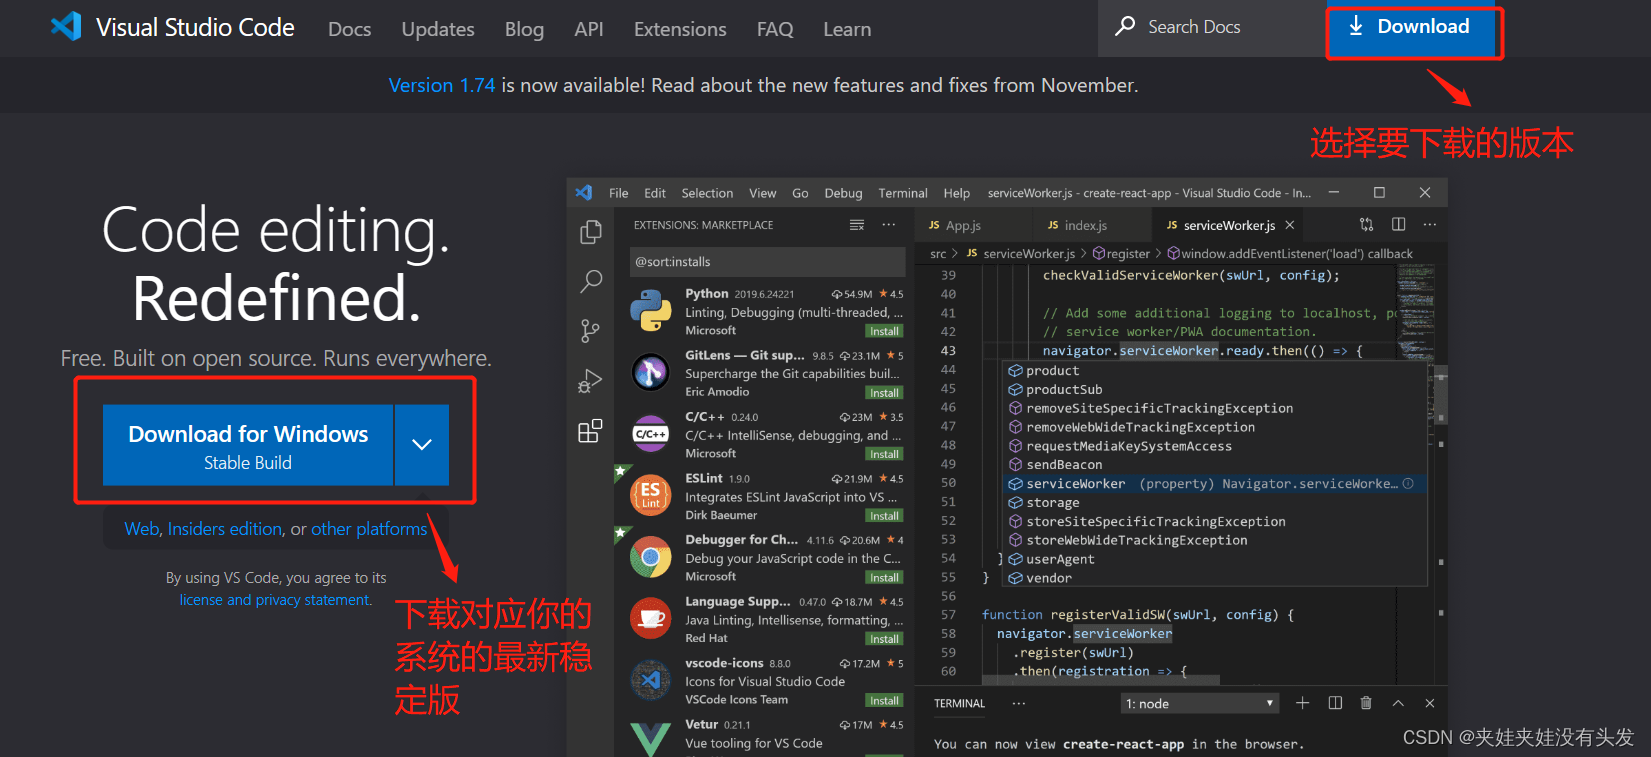Screen dimensions: 1651x757
Task: Open the Selection menu
Action: [707, 193]
